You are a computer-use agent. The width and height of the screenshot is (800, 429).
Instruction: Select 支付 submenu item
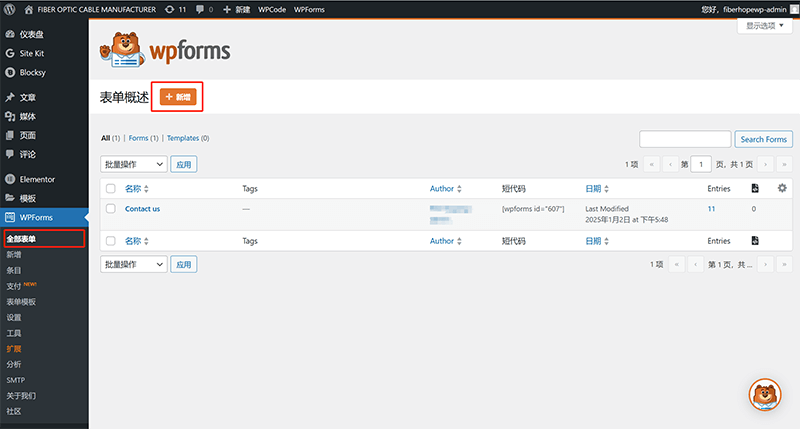14,286
